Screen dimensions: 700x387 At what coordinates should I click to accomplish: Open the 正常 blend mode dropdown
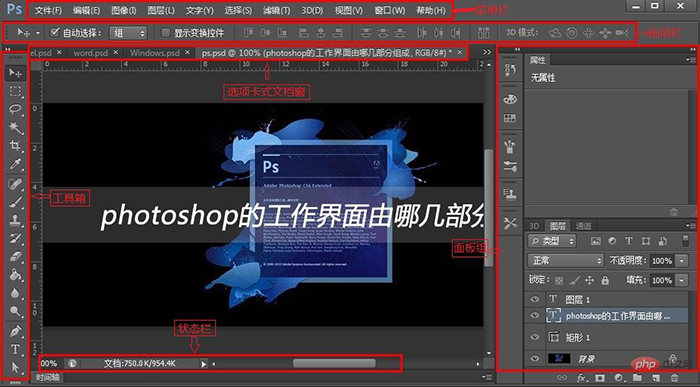(x=566, y=260)
